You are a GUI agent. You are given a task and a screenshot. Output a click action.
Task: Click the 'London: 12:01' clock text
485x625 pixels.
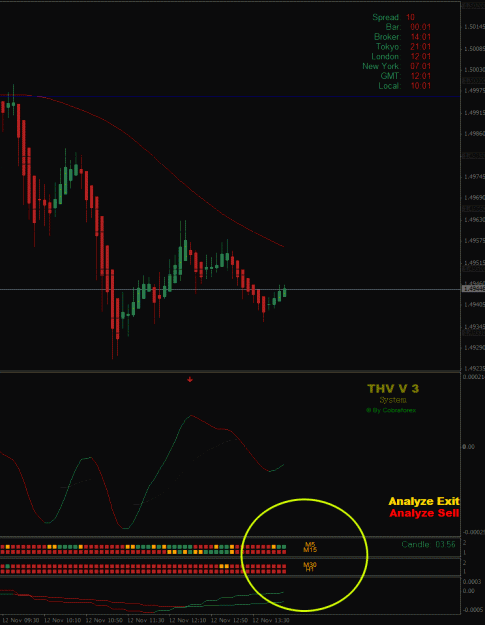tap(401, 57)
